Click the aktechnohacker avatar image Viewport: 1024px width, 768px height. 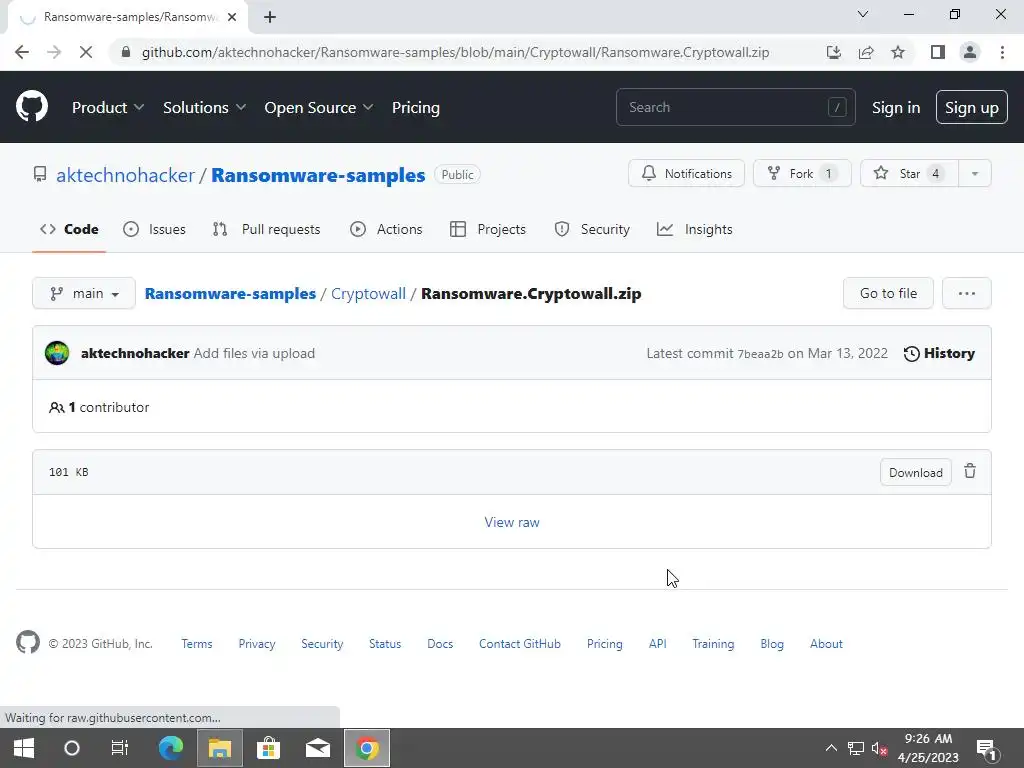coord(57,353)
